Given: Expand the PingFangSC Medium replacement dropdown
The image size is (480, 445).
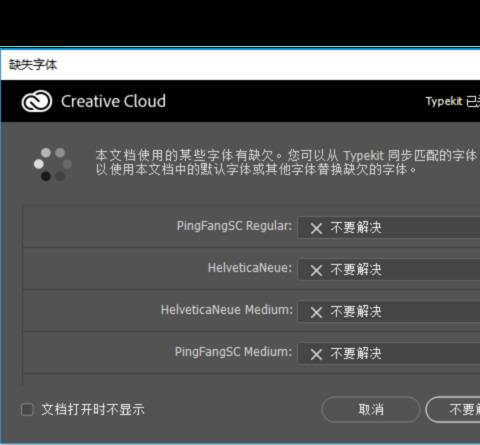Looking at the screenshot, I should coord(389,353).
